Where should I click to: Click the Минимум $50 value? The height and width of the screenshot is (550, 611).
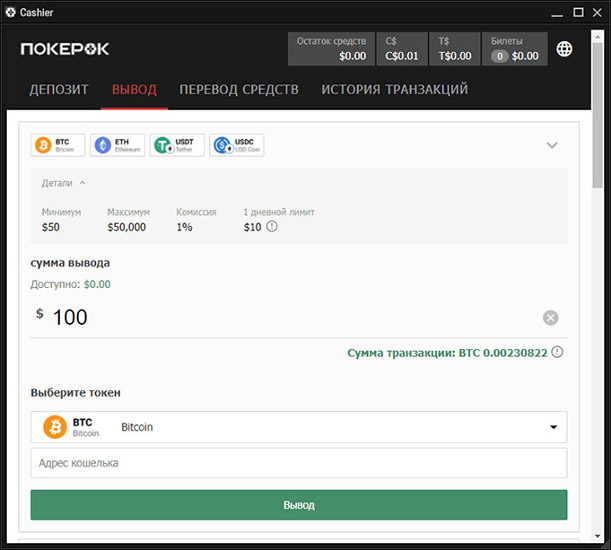(x=51, y=227)
